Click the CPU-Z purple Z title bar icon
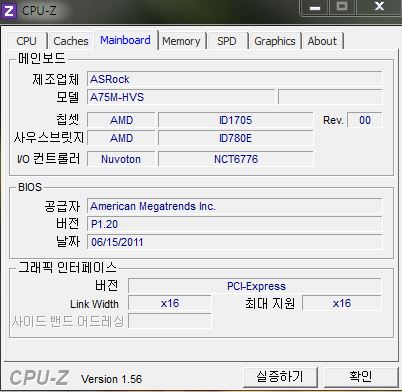Viewport: 402px width, 392px height. coord(8,11)
